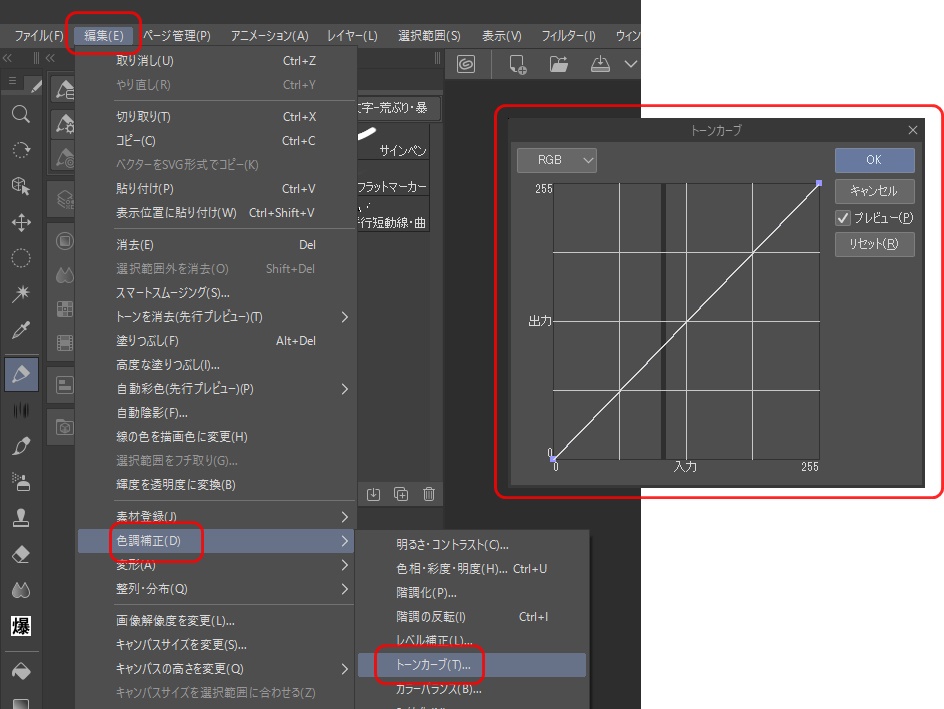944x709 pixels.
Task: Open フィルター(I) menu
Action: coord(568,36)
